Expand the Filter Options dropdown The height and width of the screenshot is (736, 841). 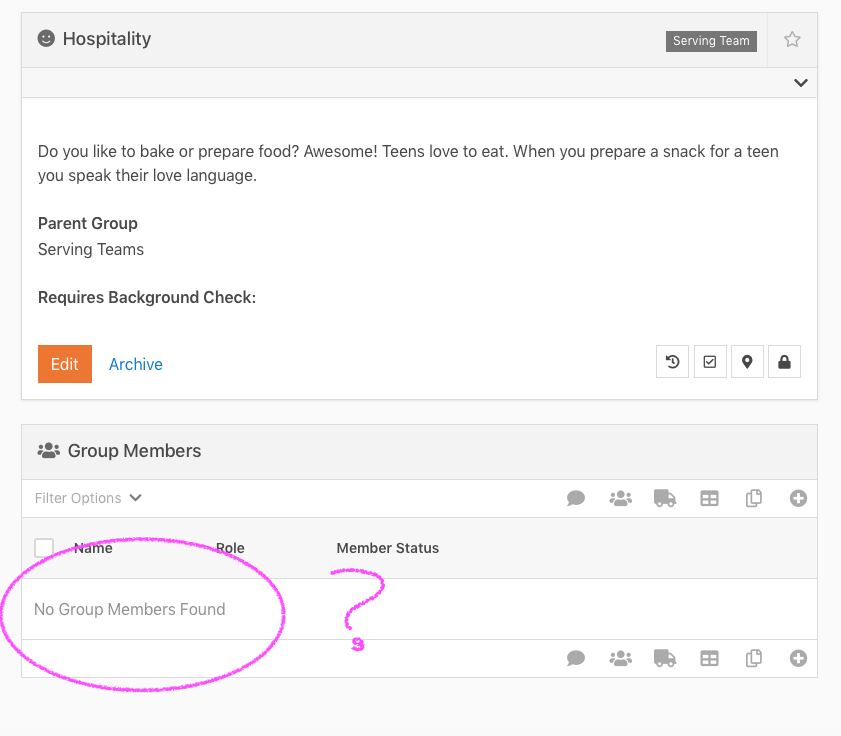click(88, 498)
